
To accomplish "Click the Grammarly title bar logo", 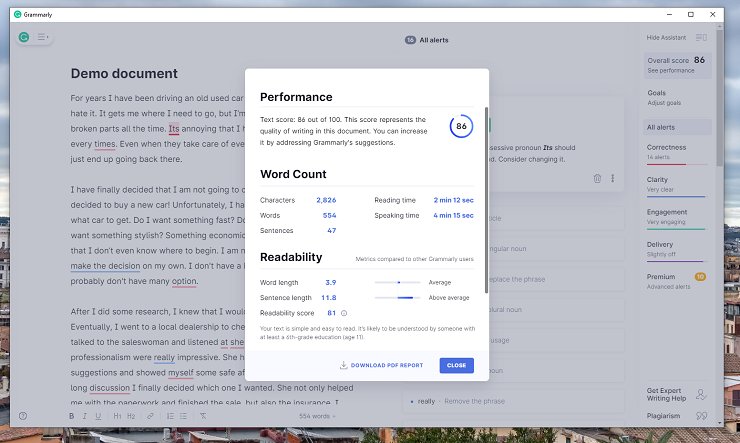I will [17, 15].
